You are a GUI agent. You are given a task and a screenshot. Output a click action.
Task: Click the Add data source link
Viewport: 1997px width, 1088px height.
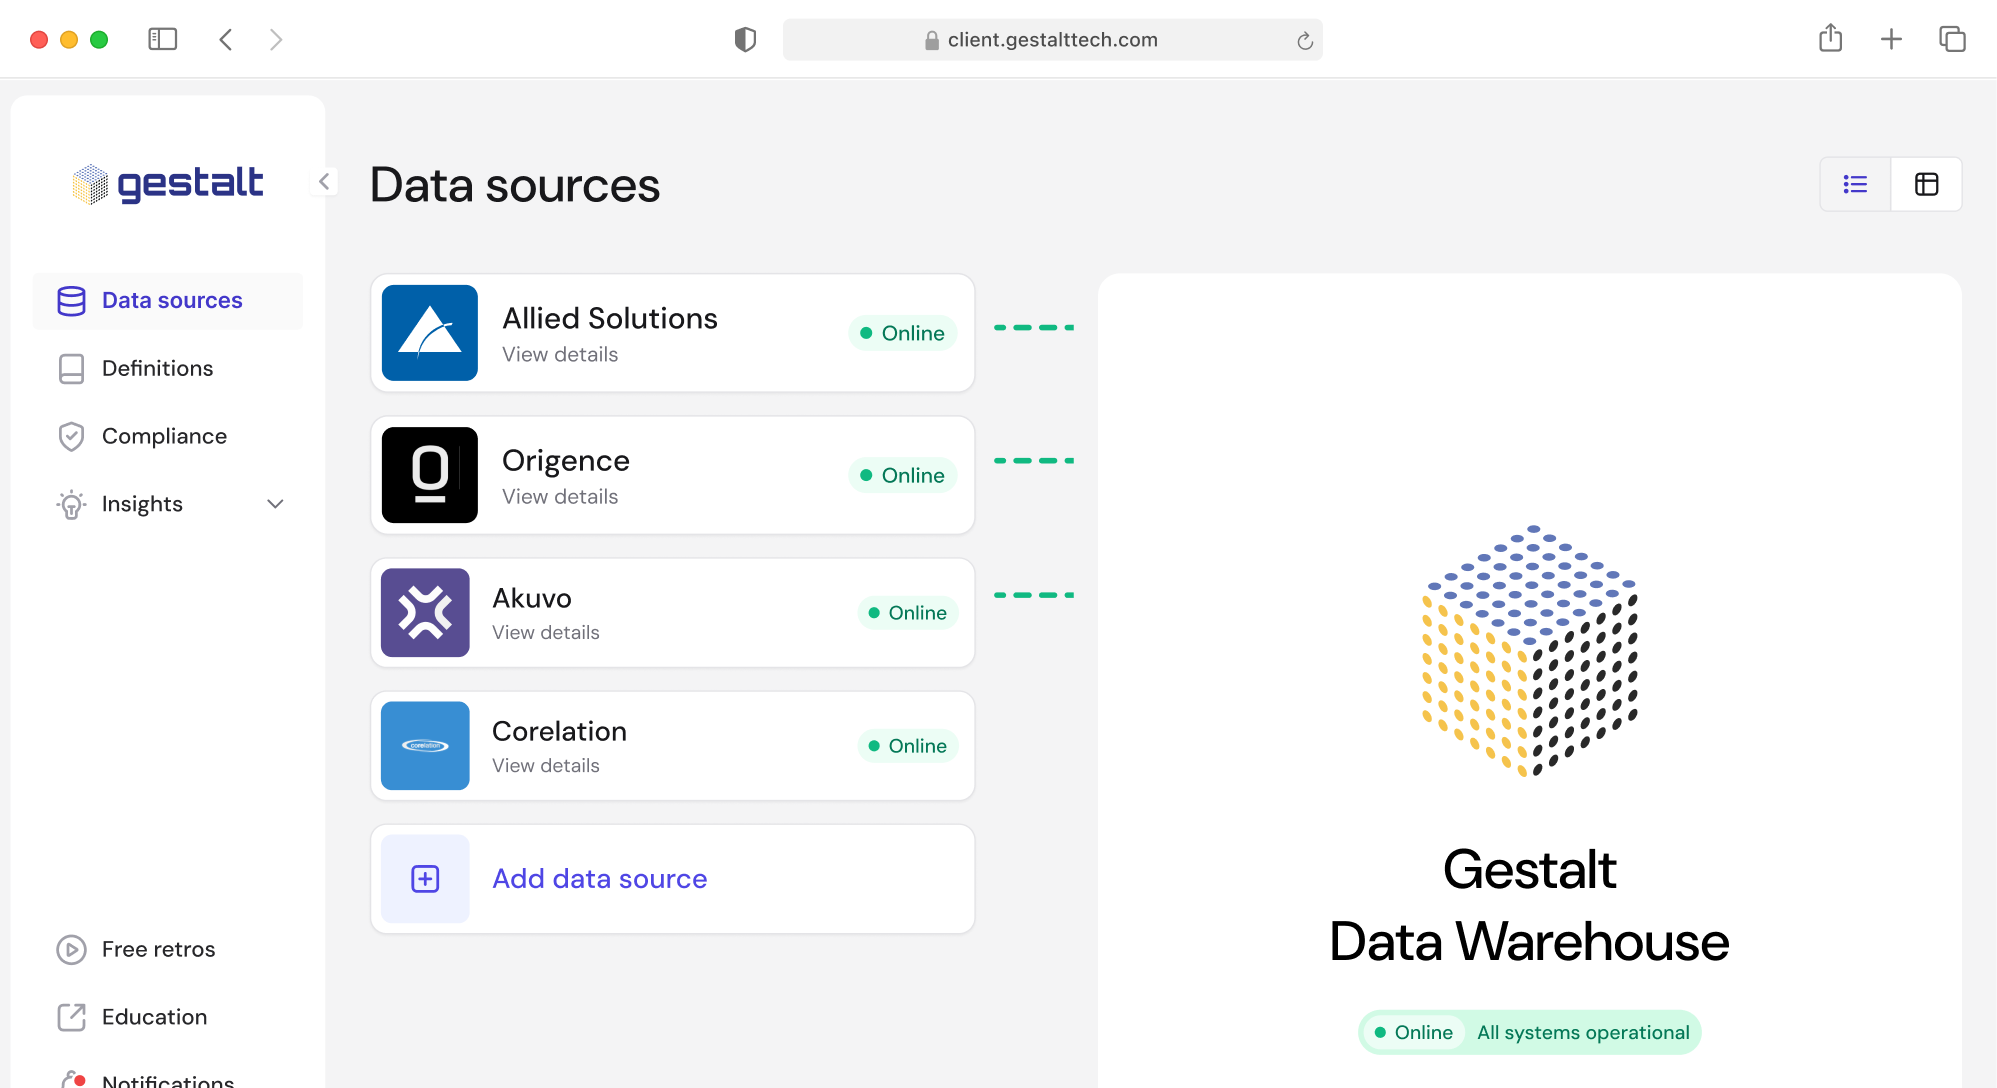pos(599,878)
